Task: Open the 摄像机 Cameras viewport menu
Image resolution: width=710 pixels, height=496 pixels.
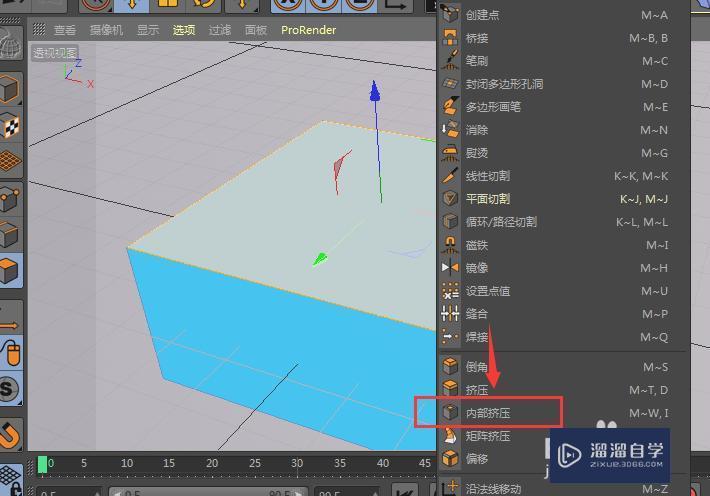Action: (x=106, y=30)
